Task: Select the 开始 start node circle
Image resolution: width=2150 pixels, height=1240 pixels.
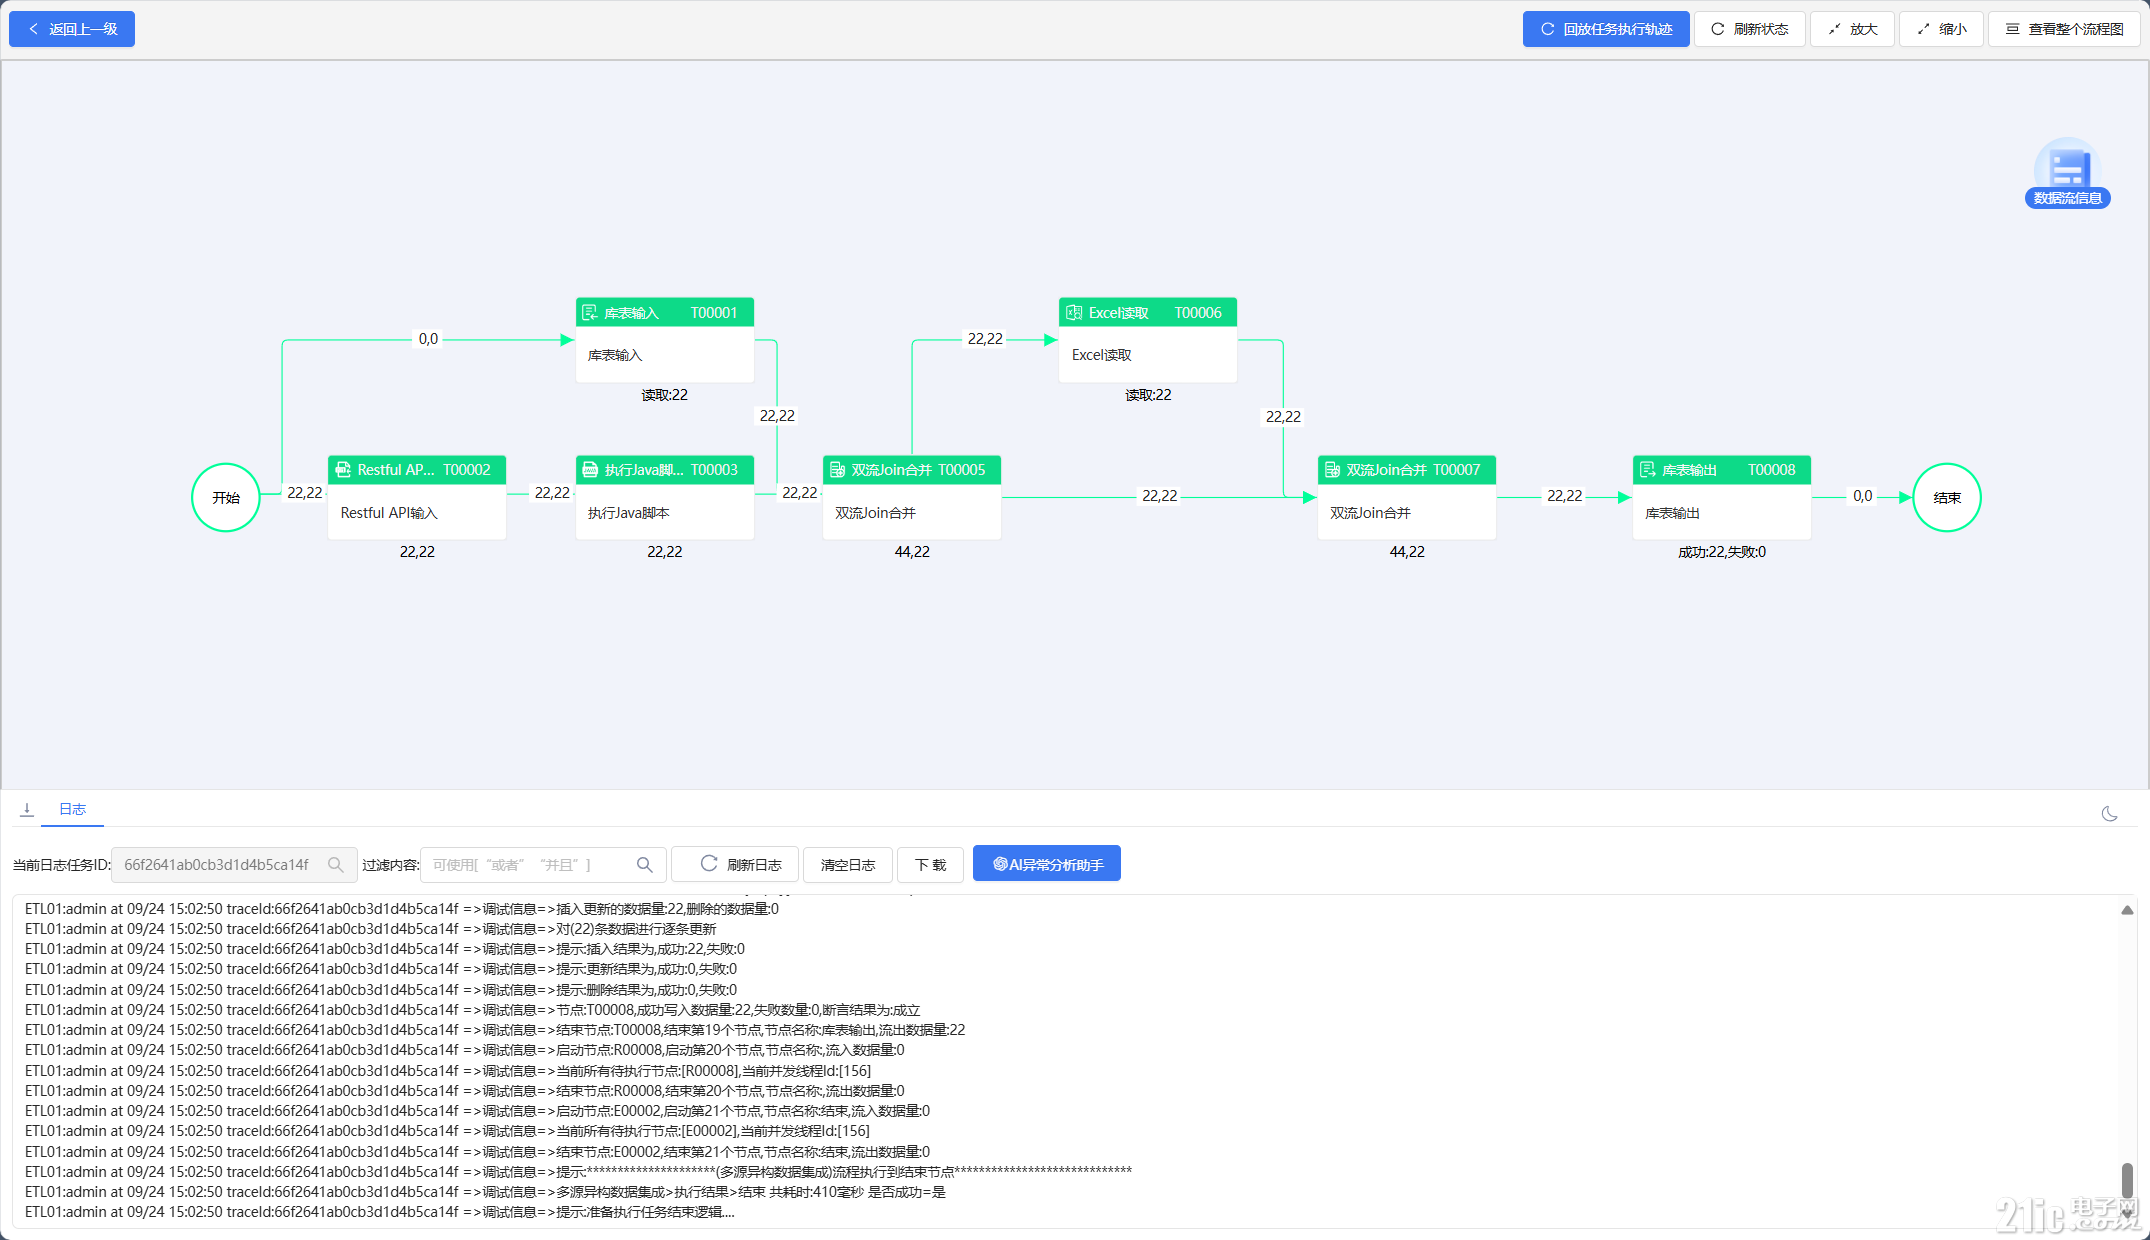Action: point(226,497)
